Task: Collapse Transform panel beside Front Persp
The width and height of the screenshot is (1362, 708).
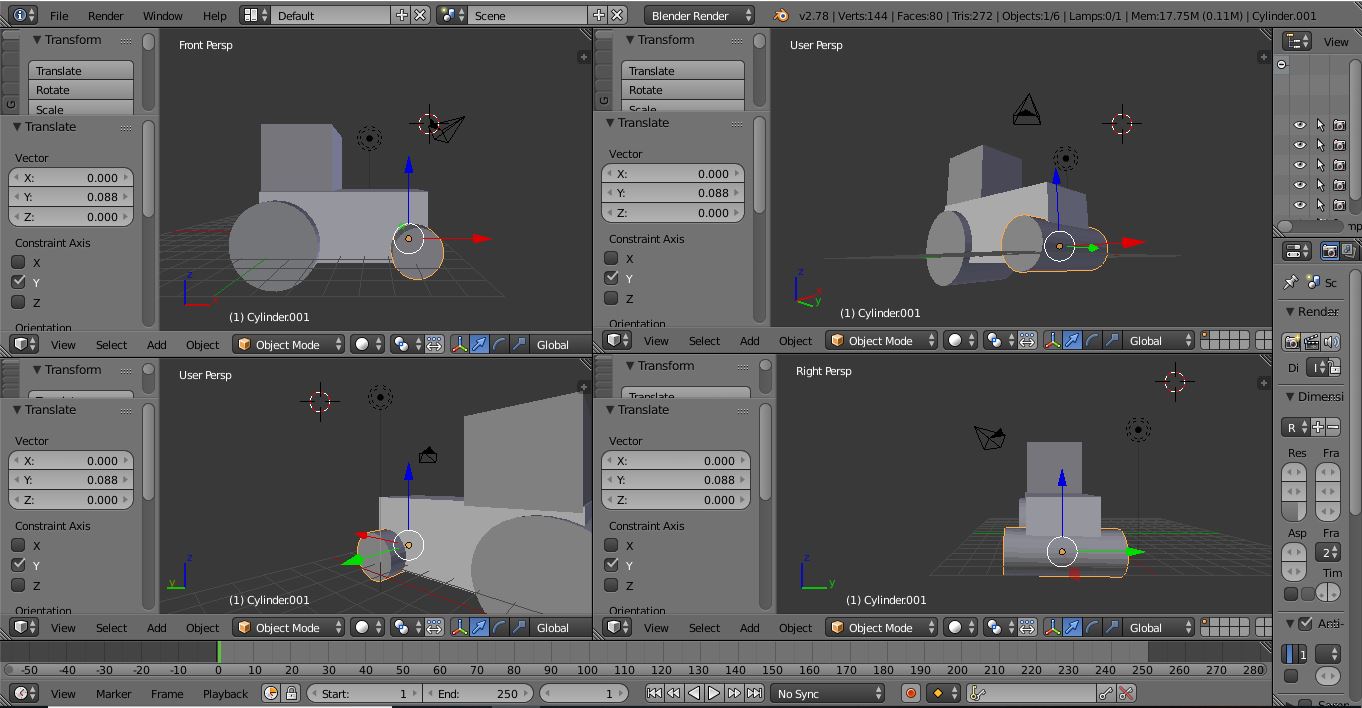Action: click(37, 40)
